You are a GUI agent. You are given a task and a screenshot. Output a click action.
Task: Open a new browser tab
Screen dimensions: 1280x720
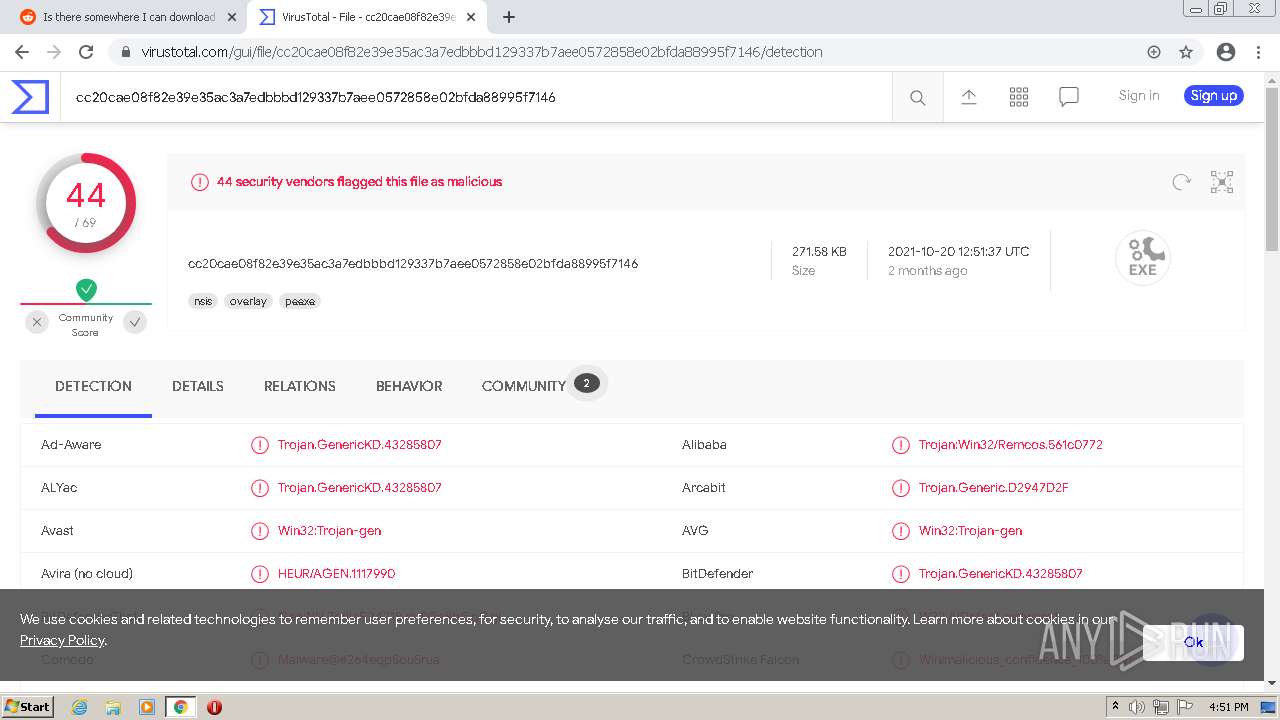(x=509, y=17)
